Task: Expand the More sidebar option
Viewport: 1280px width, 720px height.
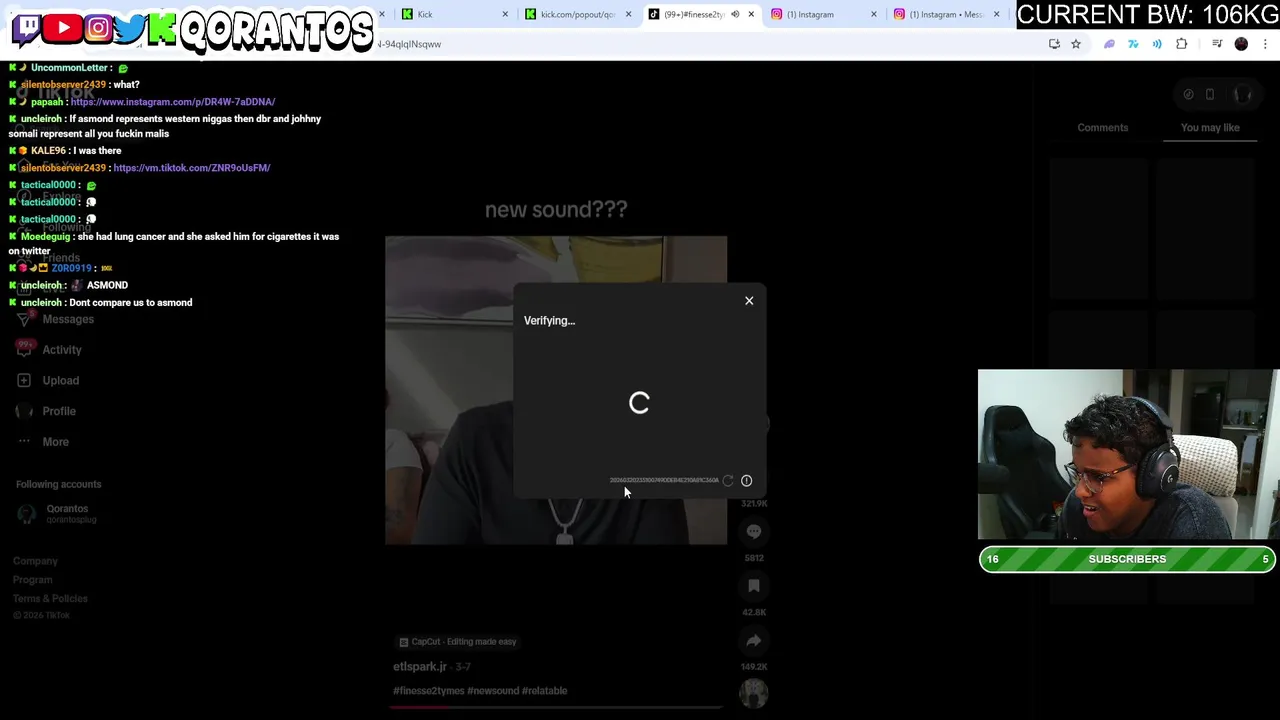Action: pos(56,442)
